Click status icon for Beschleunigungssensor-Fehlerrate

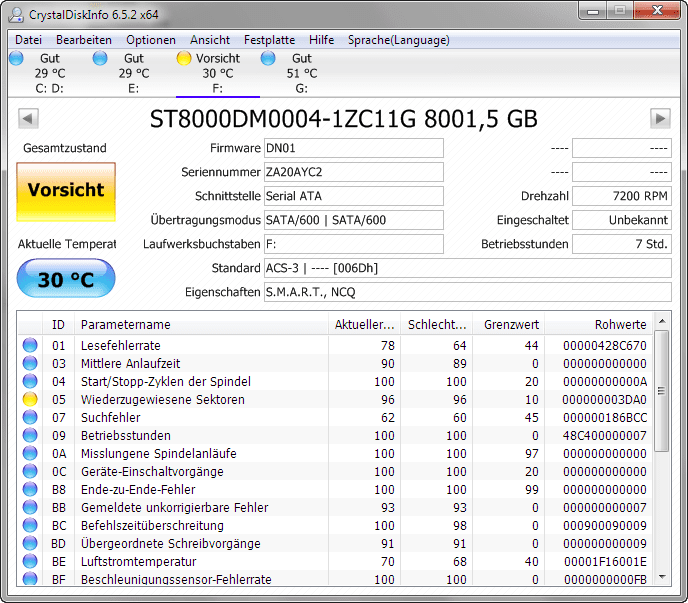(30, 579)
